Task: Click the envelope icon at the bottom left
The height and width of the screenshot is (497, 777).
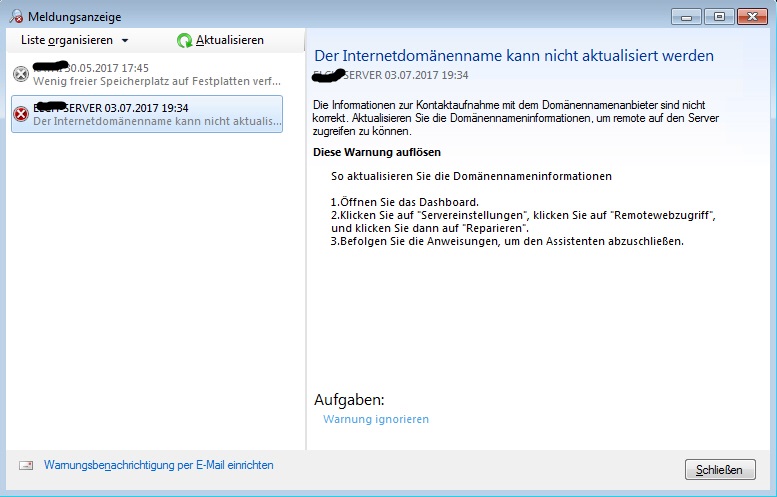Action: 26,466
